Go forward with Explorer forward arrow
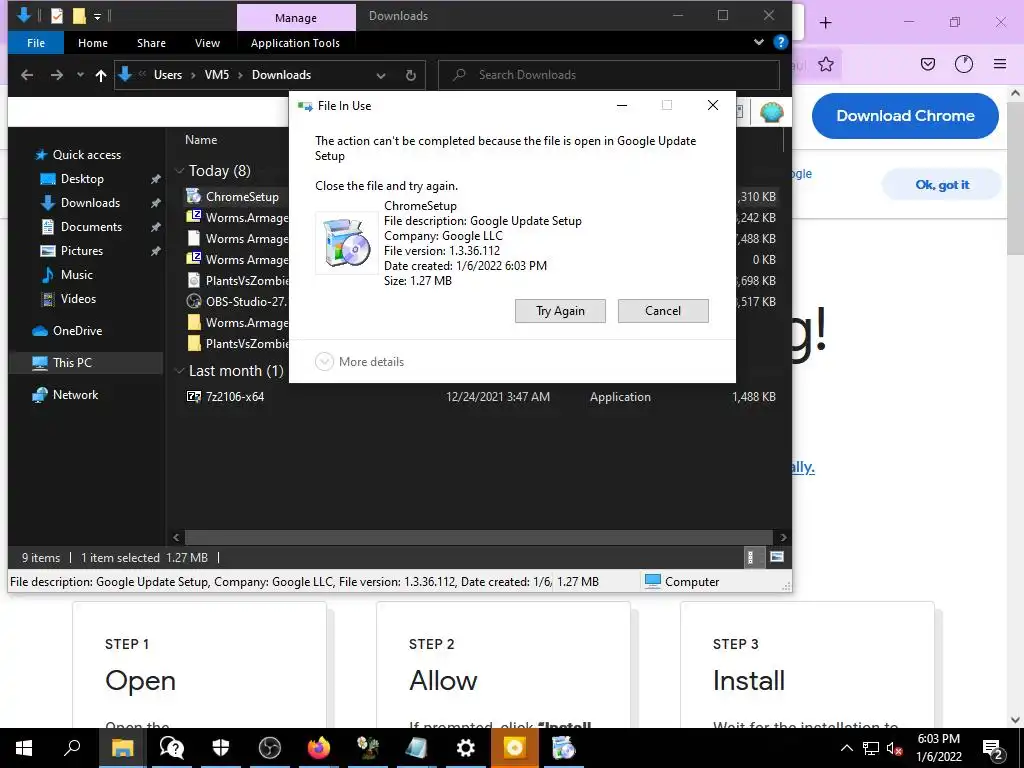 coord(57,75)
